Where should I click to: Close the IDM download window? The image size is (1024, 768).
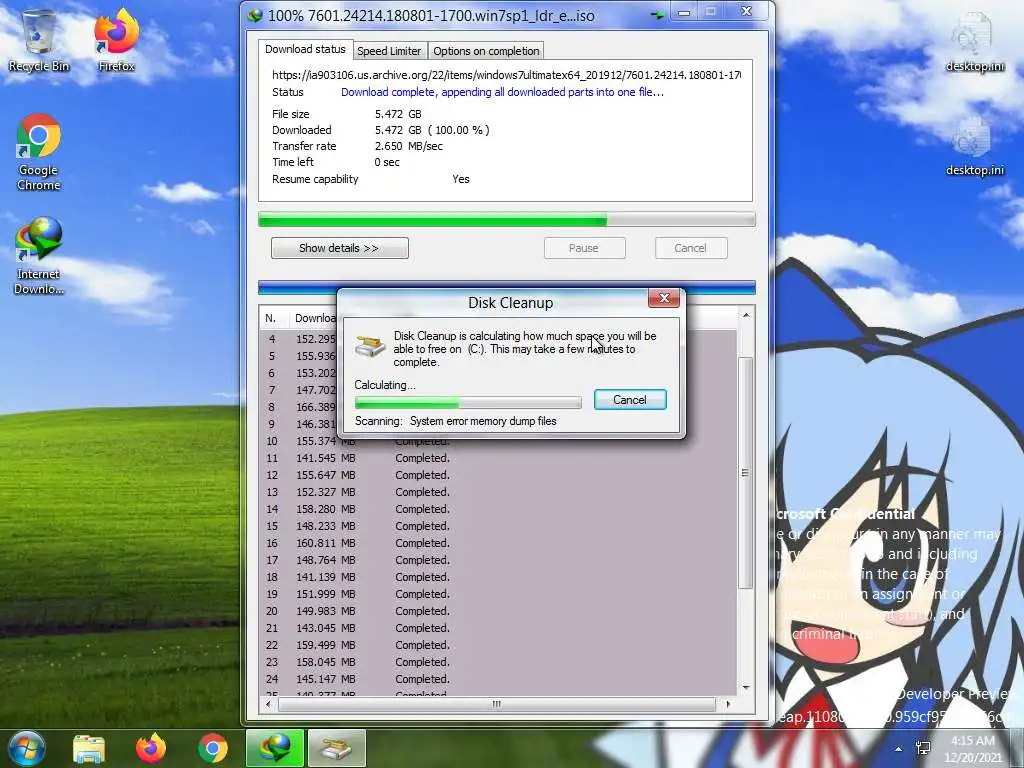[746, 12]
